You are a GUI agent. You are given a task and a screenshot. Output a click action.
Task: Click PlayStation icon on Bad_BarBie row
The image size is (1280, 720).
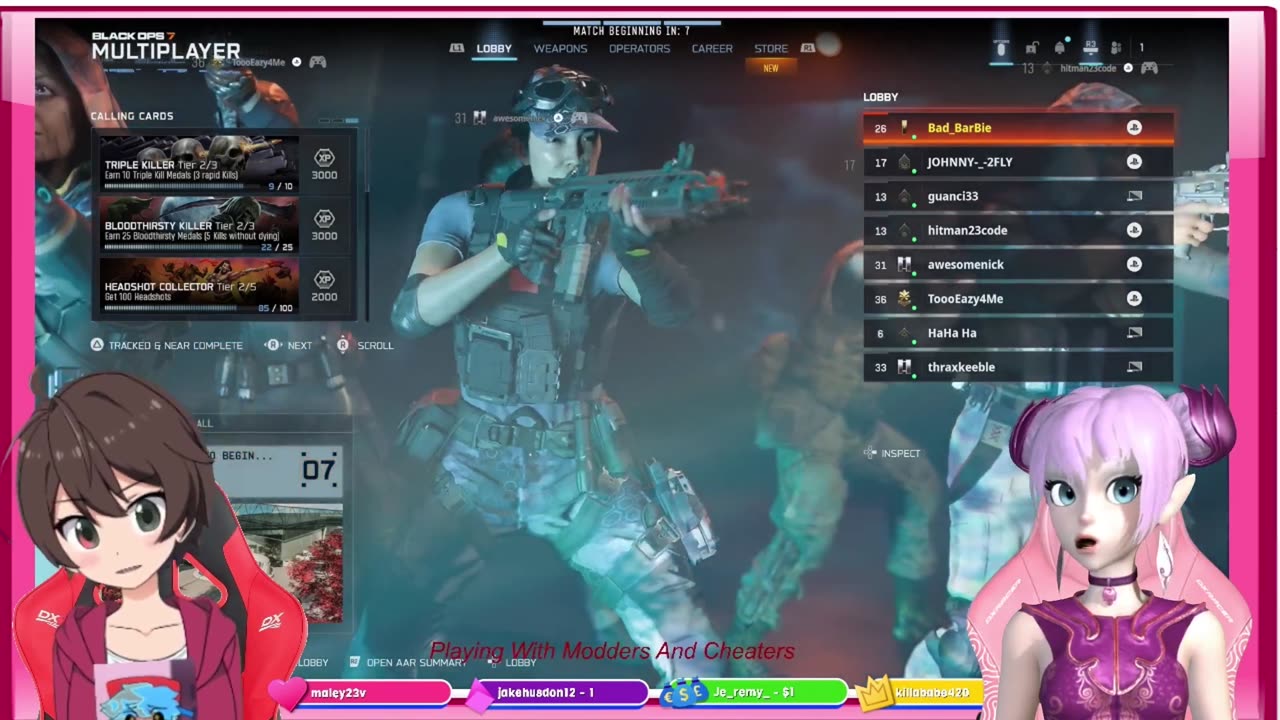1134,128
